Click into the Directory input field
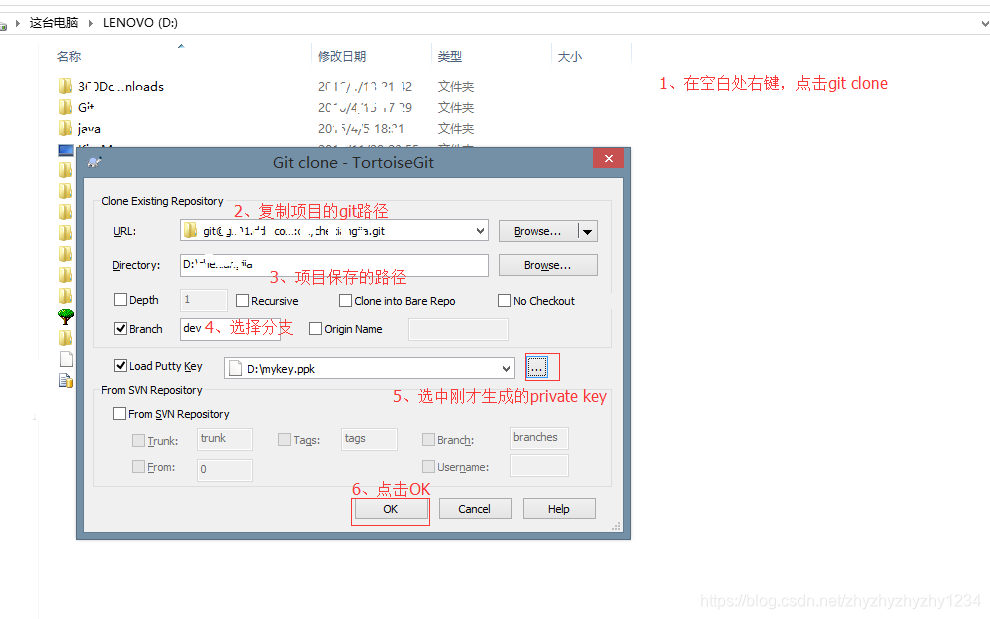Screen dimensions: 990x619 pyautogui.click(x=334, y=265)
